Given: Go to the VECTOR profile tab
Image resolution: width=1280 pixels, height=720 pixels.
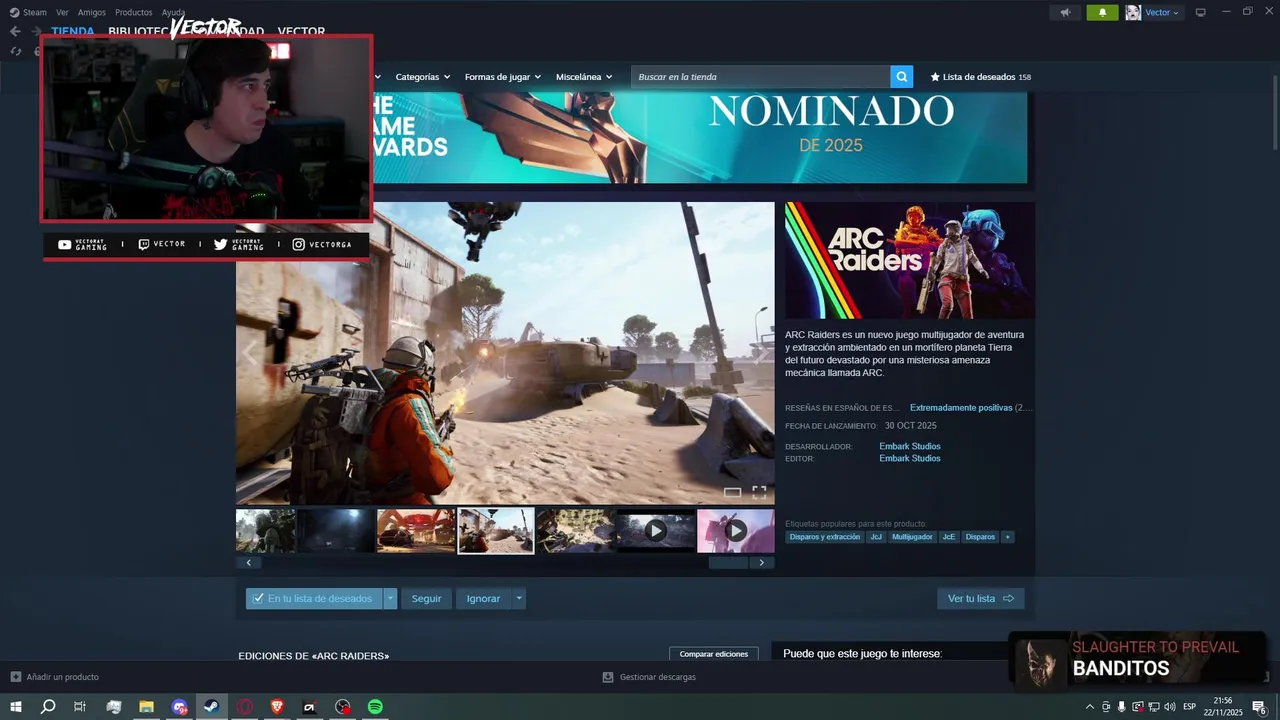Looking at the screenshot, I should [301, 31].
